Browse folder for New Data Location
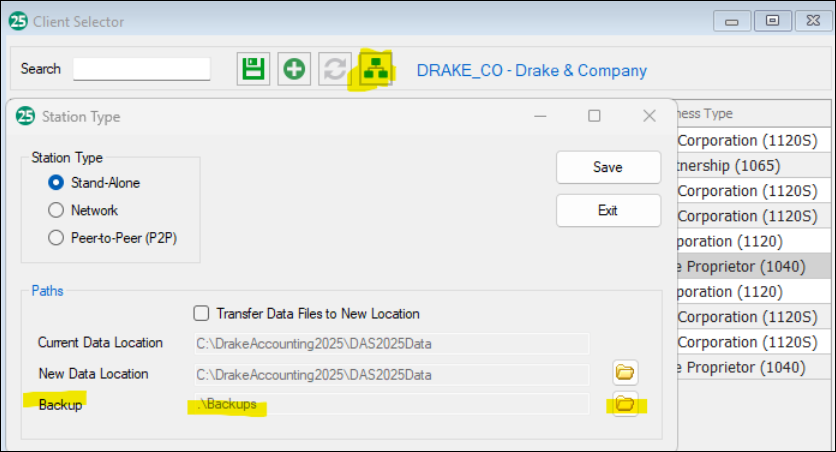Image resolution: width=836 pixels, height=452 pixels. (x=625, y=372)
